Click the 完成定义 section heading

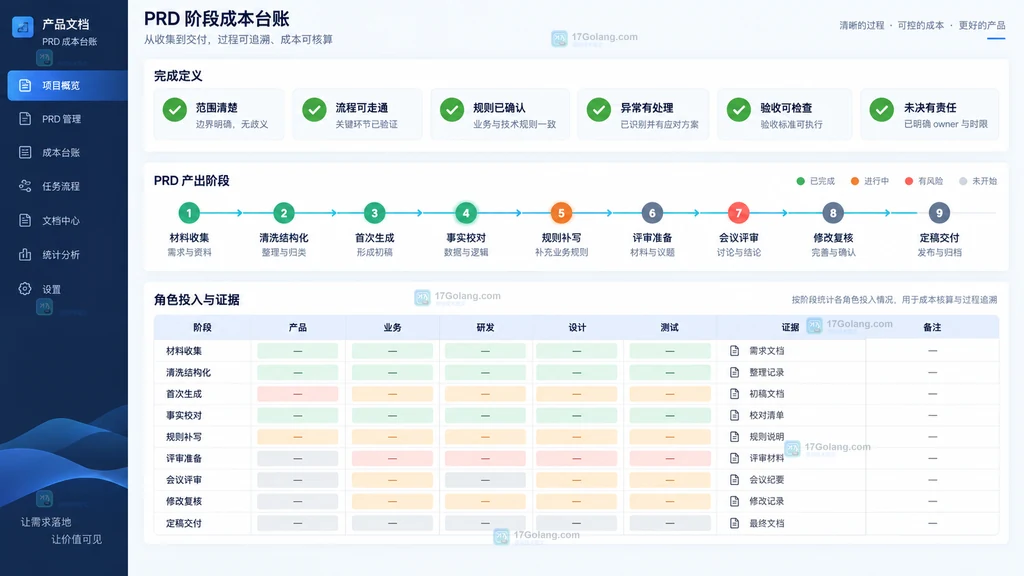(x=178, y=76)
